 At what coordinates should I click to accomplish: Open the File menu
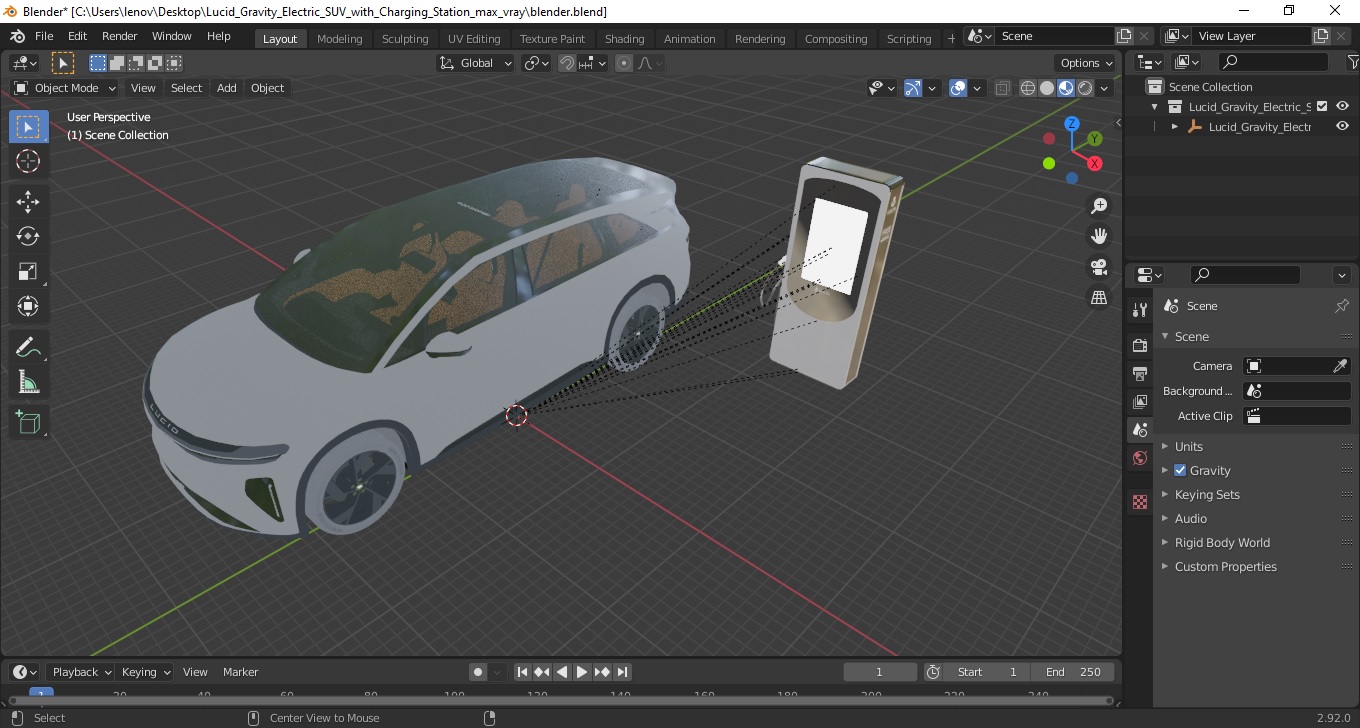tap(44, 36)
